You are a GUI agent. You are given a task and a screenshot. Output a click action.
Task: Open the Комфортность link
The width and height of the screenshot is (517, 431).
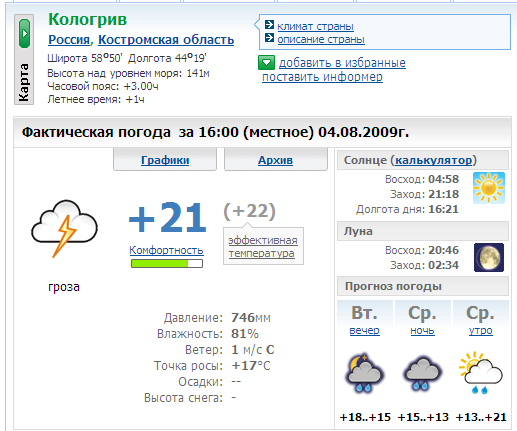coord(166,250)
